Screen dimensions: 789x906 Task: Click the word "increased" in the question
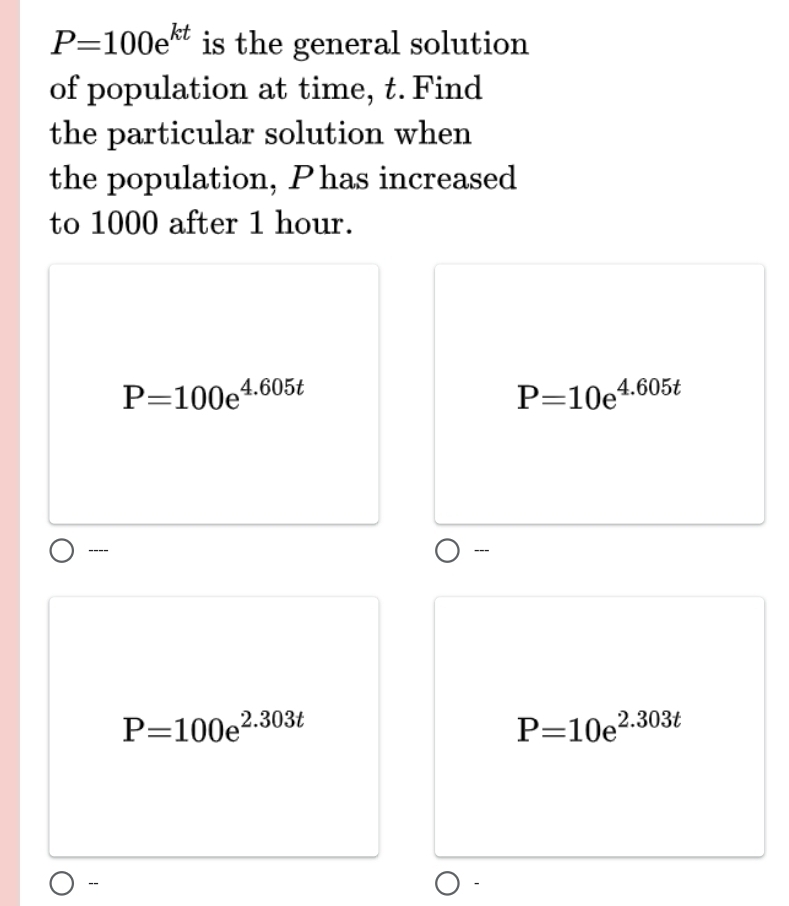pos(447,178)
